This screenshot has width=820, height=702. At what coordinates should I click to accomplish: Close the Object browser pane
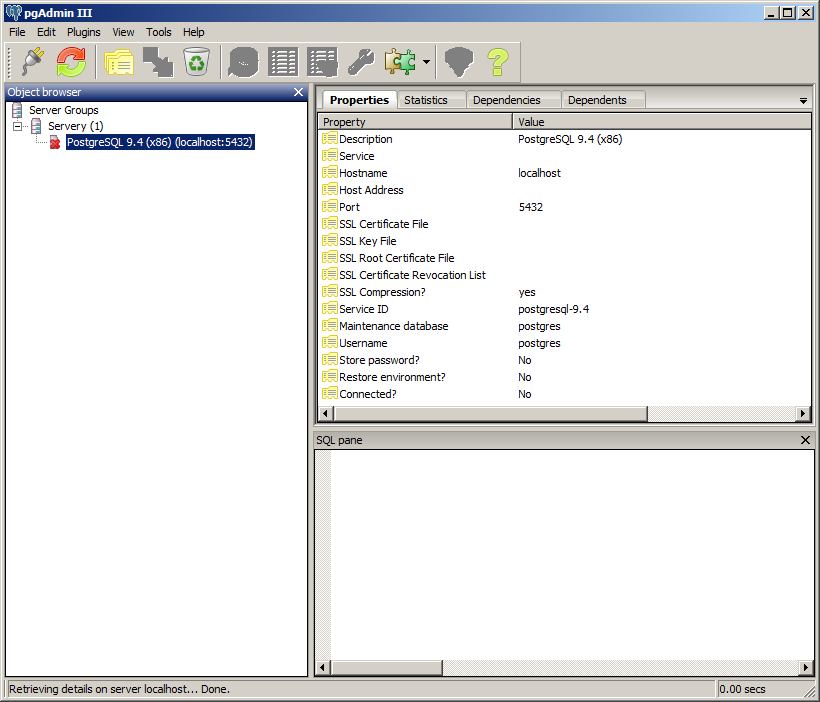tap(298, 92)
